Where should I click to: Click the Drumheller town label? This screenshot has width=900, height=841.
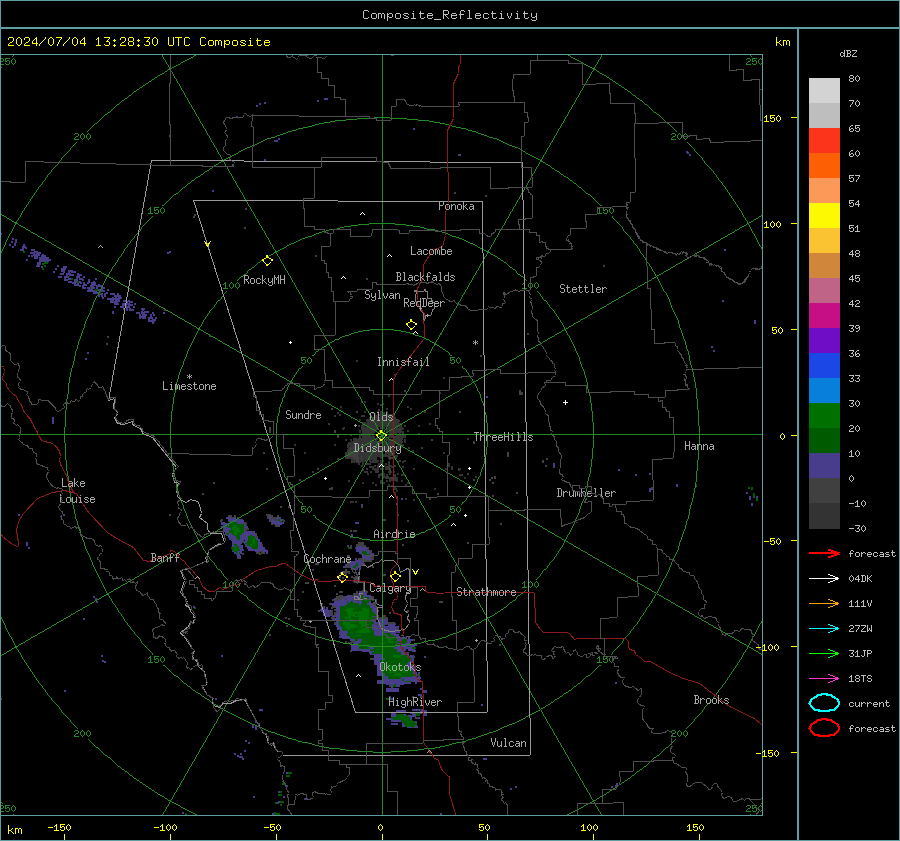point(586,493)
